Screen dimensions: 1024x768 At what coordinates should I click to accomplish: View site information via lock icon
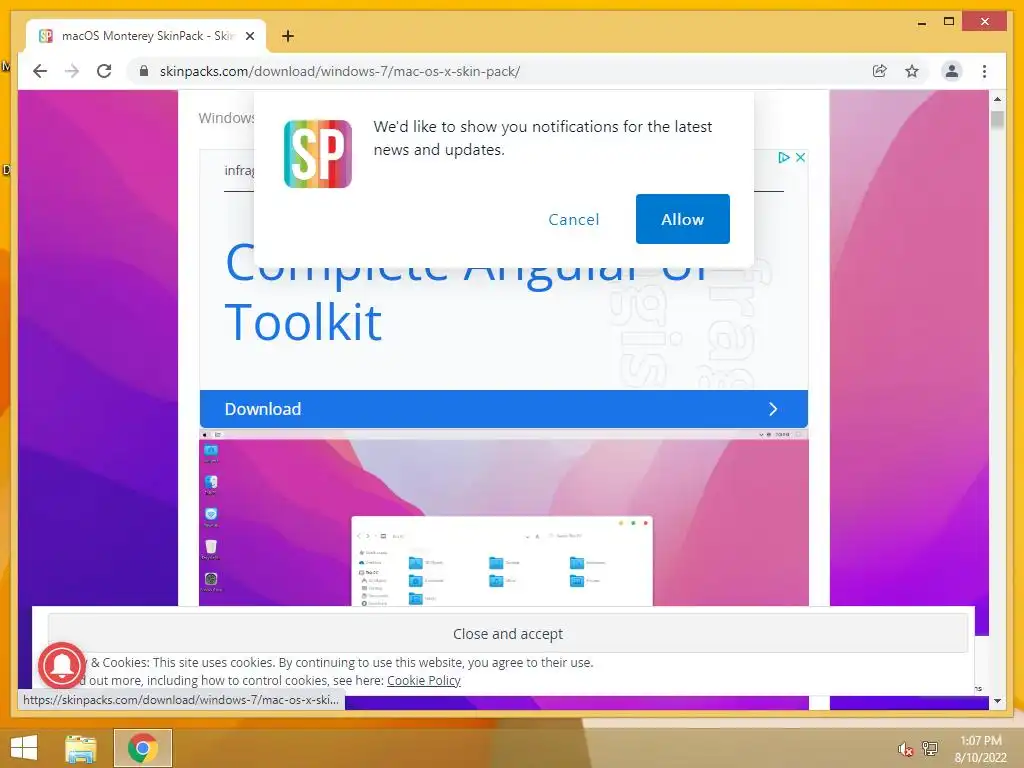click(144, 71)
